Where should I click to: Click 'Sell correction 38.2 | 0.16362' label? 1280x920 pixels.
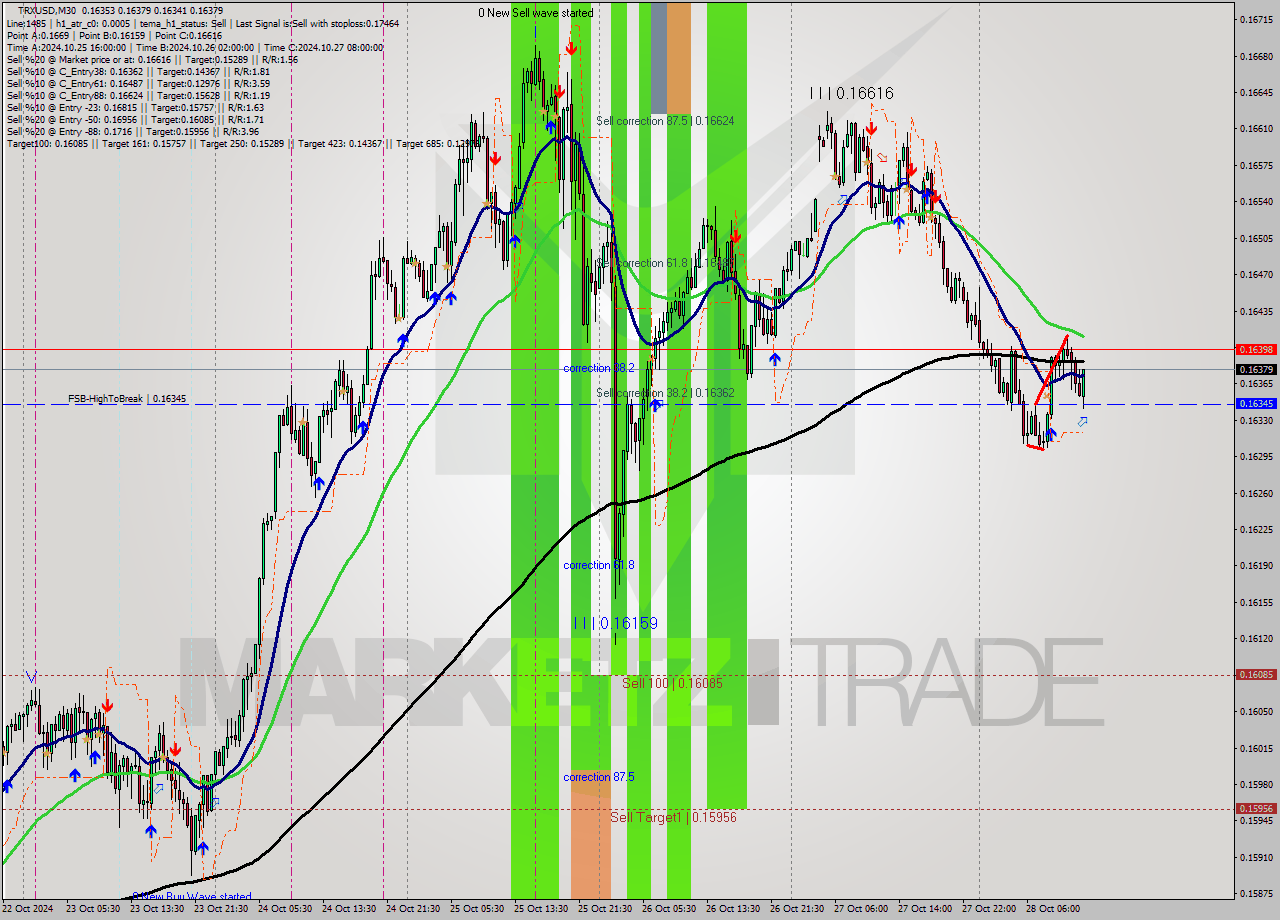point(666,393)
